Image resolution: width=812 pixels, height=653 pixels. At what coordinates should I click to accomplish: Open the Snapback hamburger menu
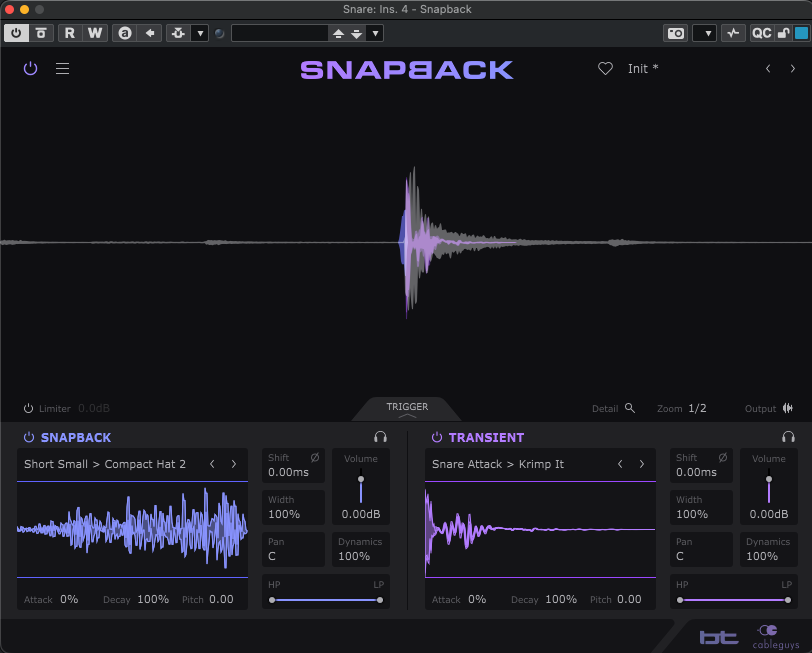point(62,69)
